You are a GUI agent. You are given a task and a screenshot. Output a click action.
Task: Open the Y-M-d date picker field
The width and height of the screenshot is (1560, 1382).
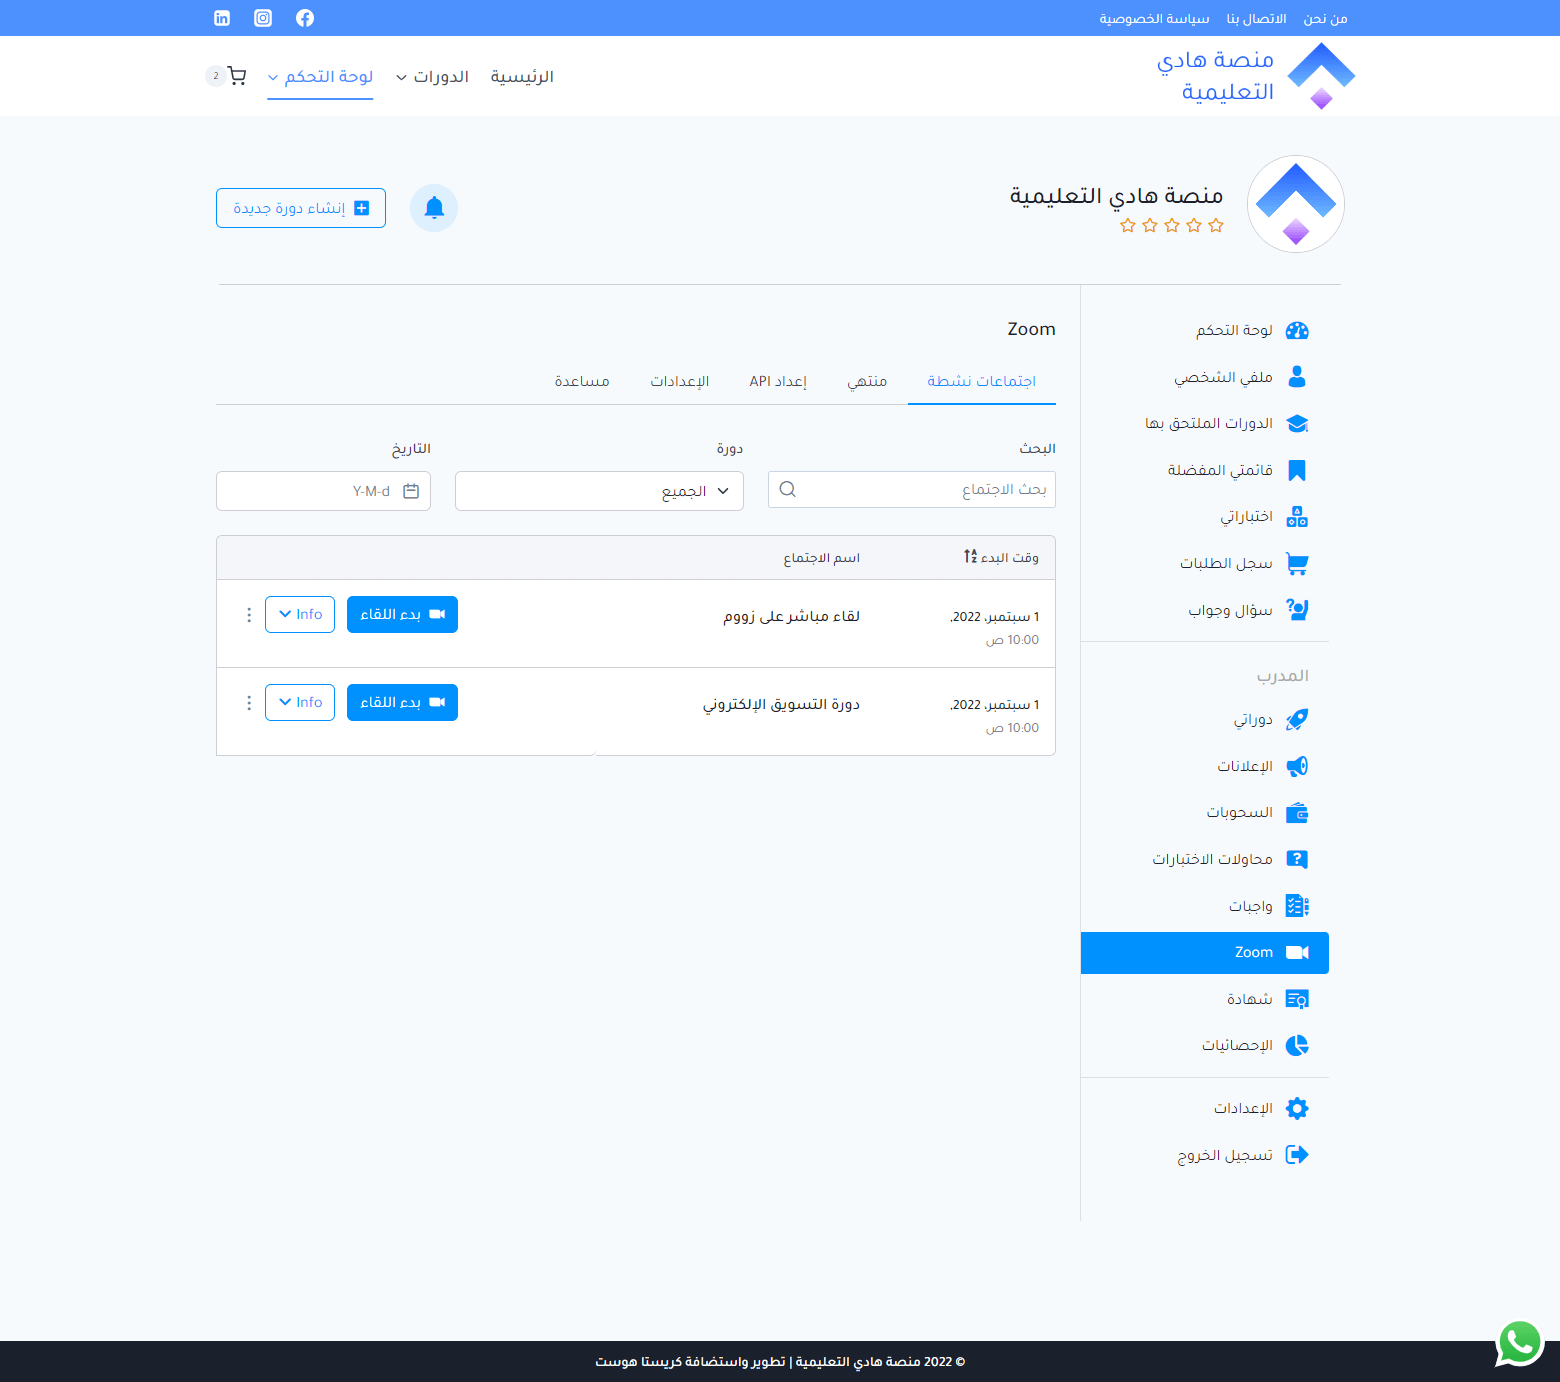point(323,491)
